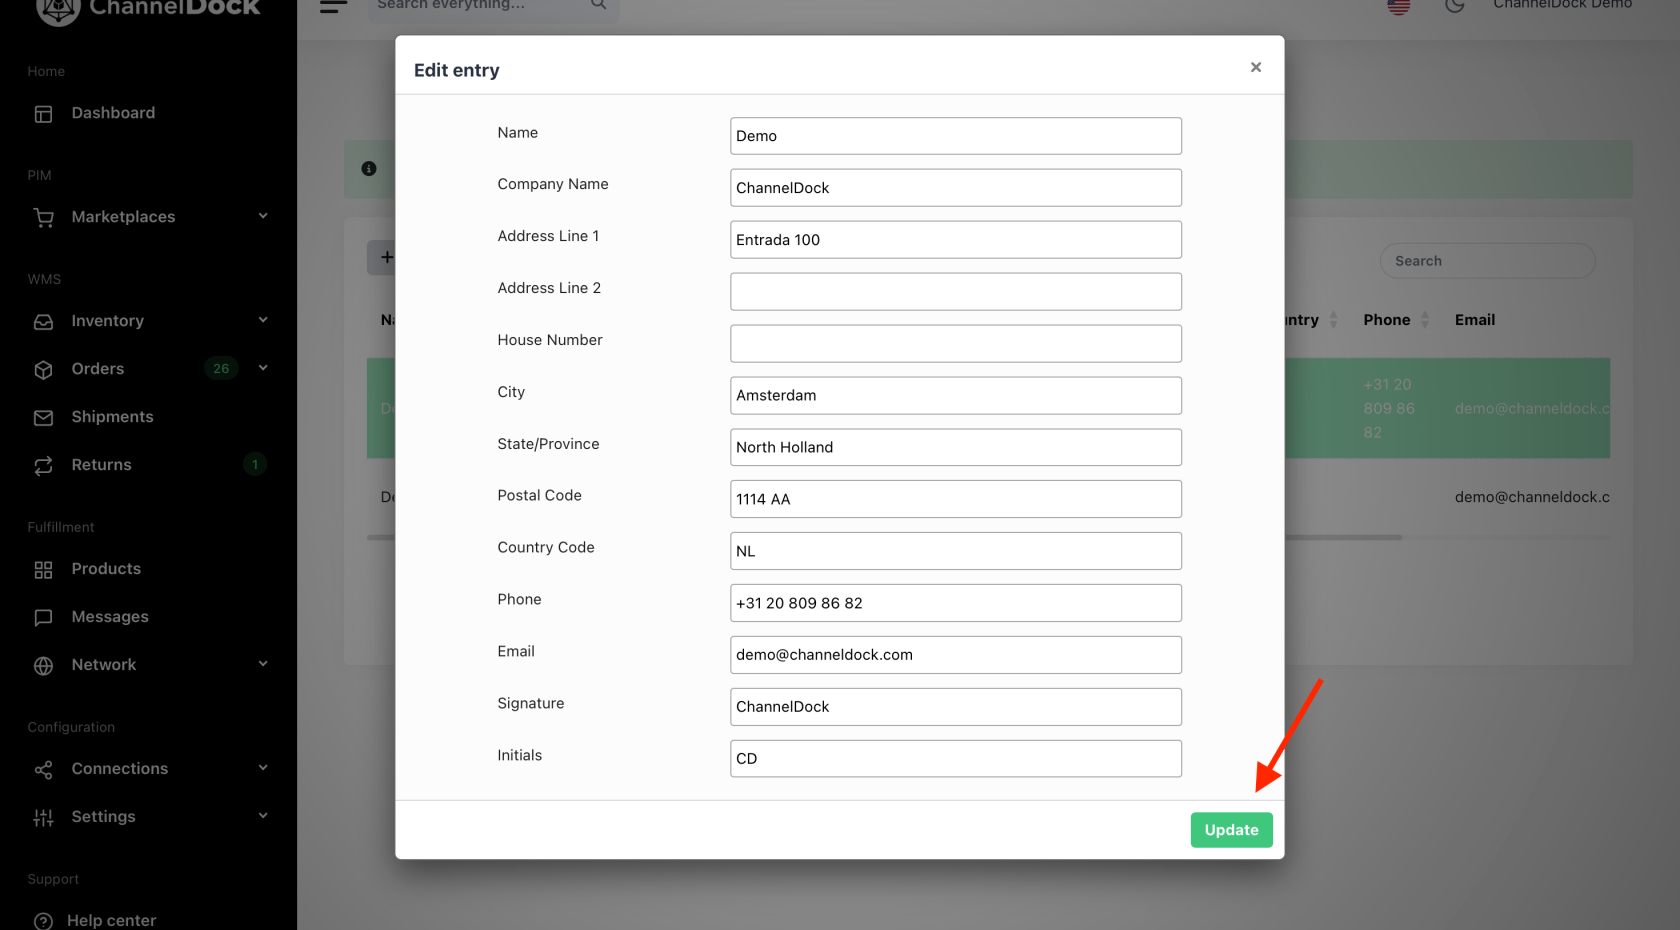1680x930 pixels.
Task: Click phone number in highlighted row
Action: tap(1389, 409)
